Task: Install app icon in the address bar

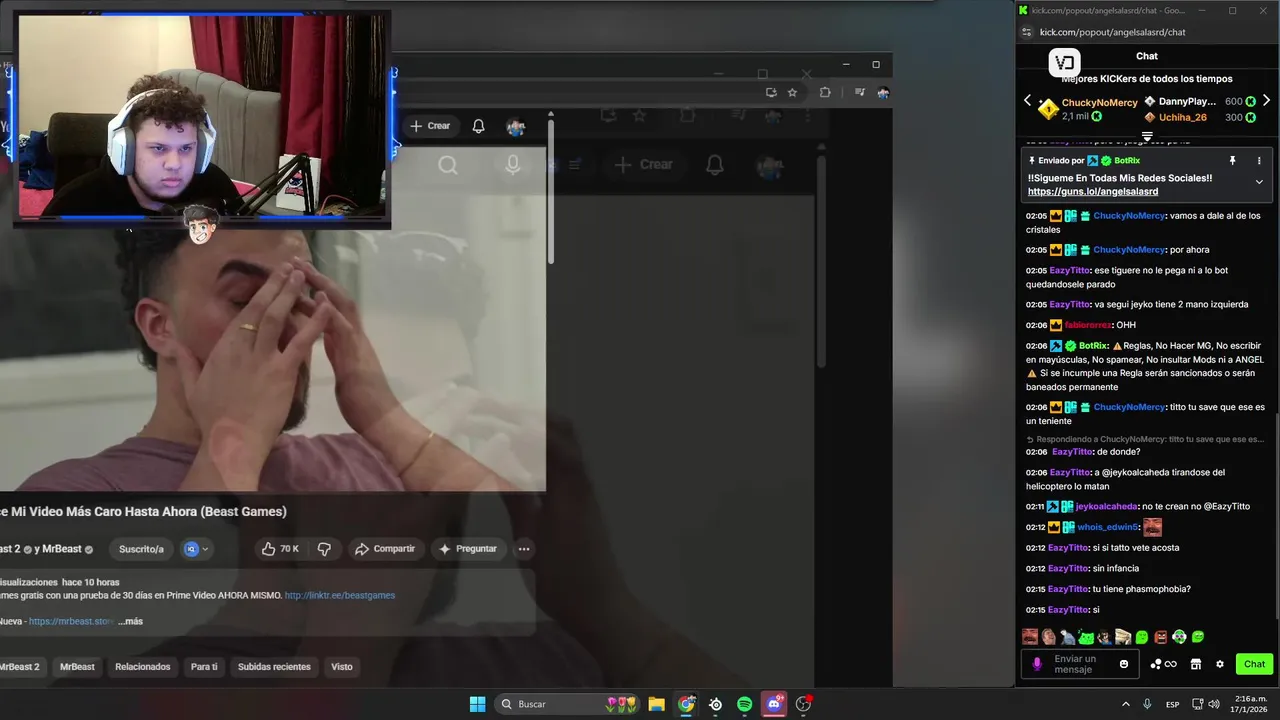Action: [771, 92]
